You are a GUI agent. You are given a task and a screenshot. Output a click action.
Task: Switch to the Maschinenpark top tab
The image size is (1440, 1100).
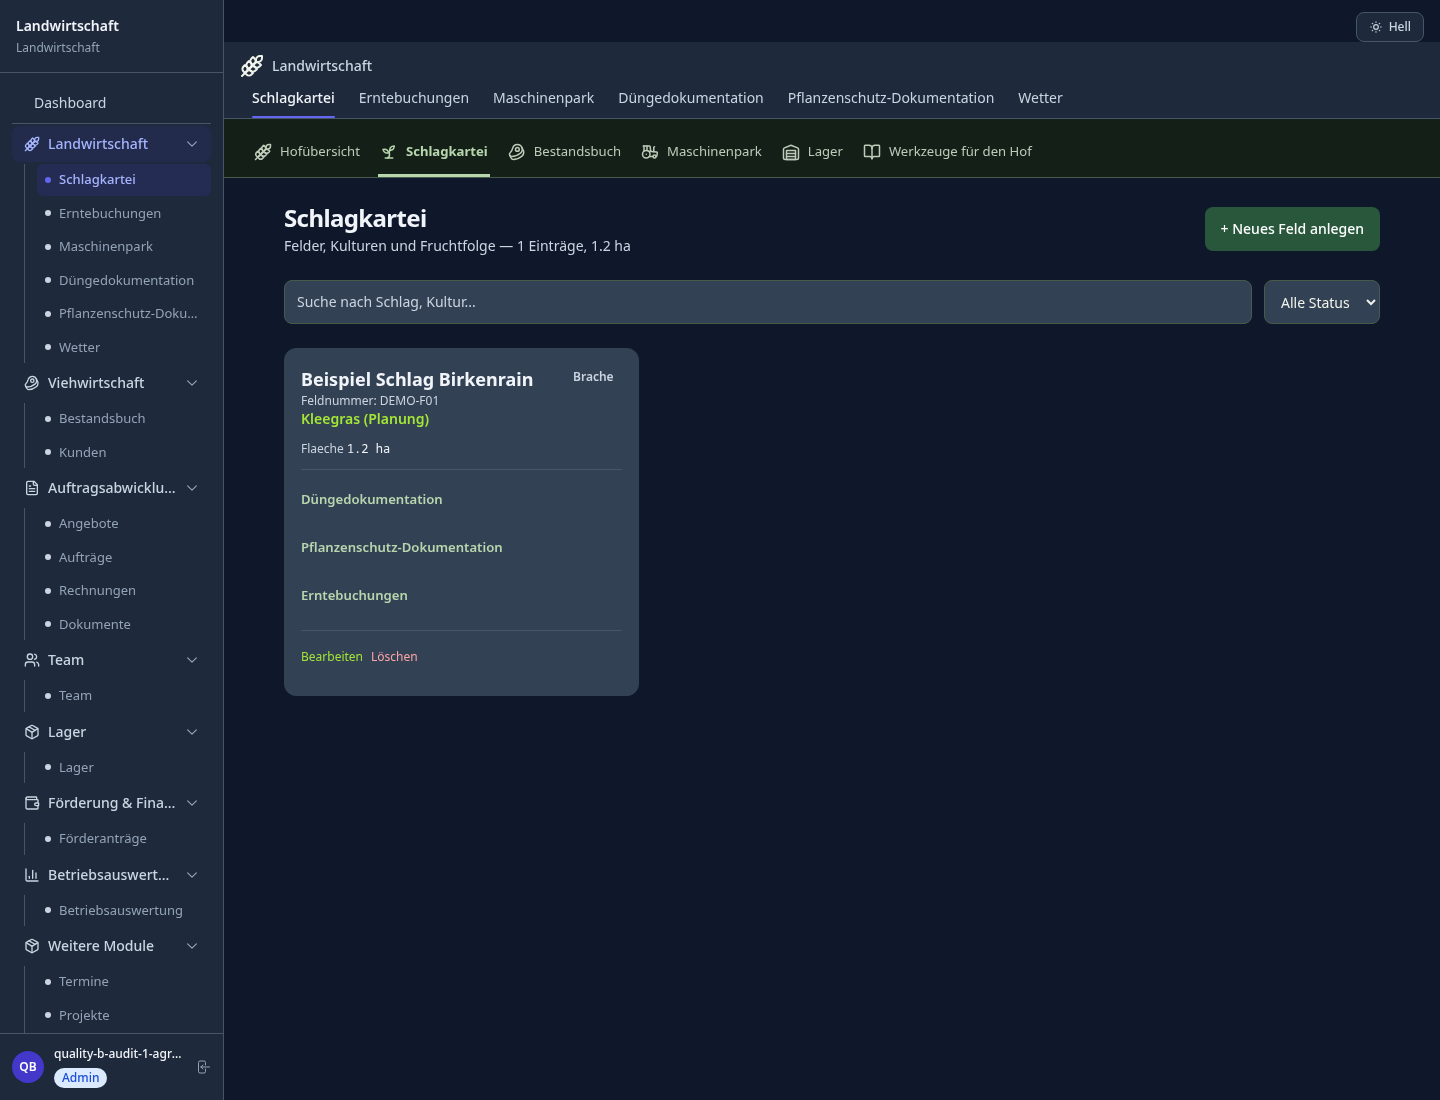[543, 98]
